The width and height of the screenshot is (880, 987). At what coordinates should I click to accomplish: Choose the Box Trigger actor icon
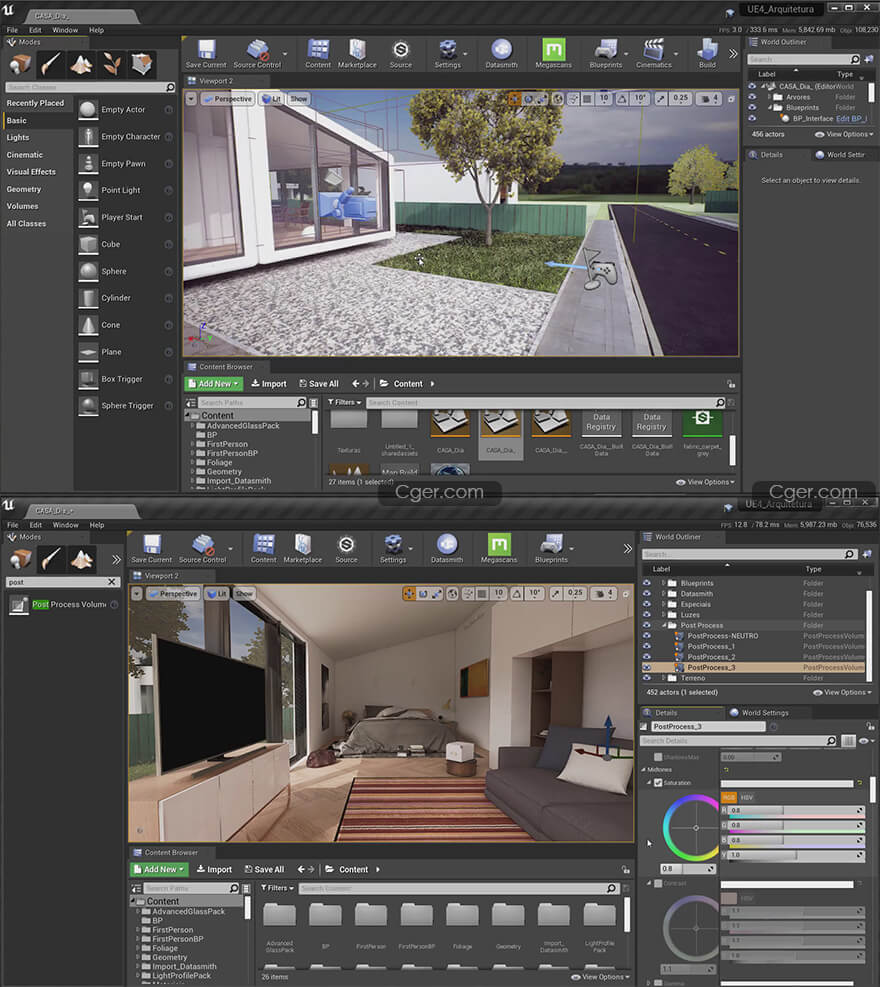pyautogui.click(x=88, y=379)
